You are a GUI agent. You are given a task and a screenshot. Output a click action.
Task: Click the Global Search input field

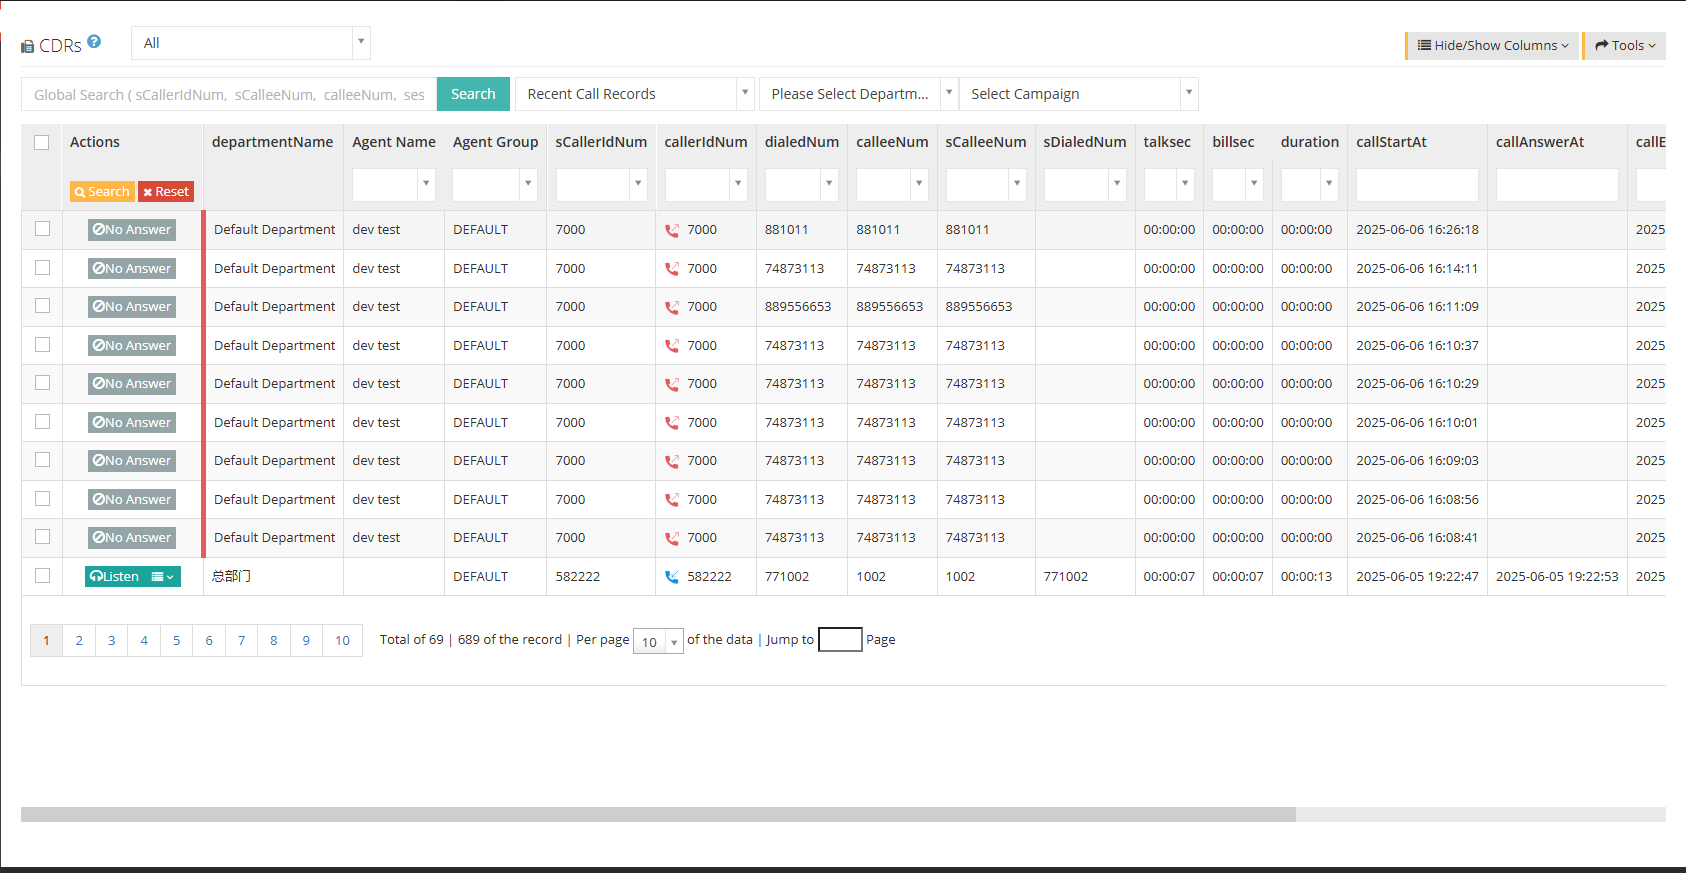tap(229, 94)
